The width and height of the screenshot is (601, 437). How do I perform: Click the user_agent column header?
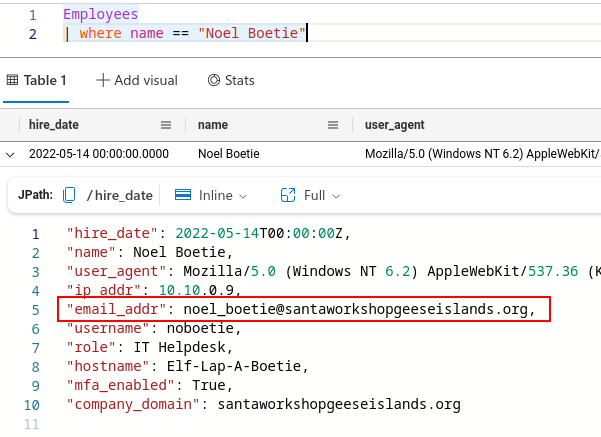pos(394,125)
